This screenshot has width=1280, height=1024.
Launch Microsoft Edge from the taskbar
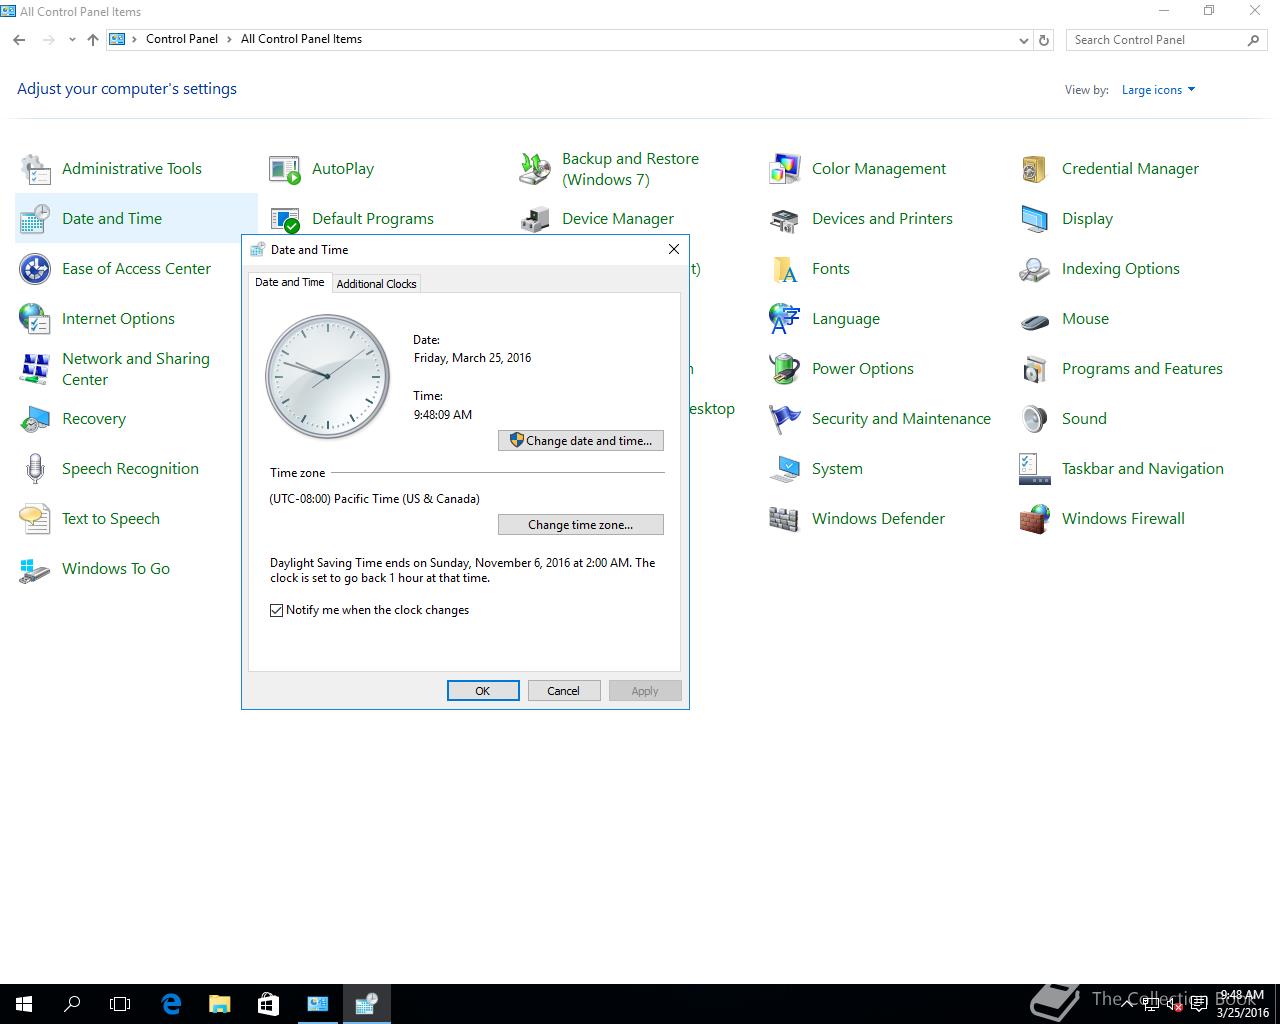pos(171,1004)
